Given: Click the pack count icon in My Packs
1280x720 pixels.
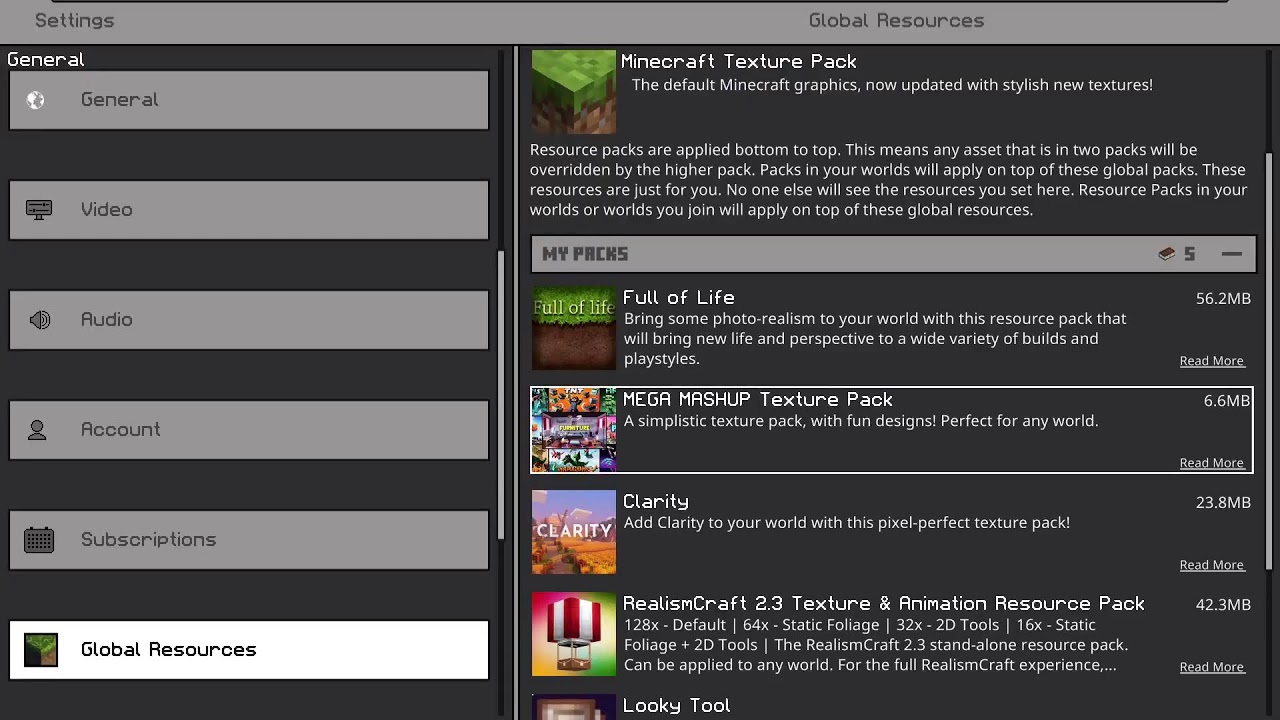Looking at the screenshot, I should [x=1167, y=254].
